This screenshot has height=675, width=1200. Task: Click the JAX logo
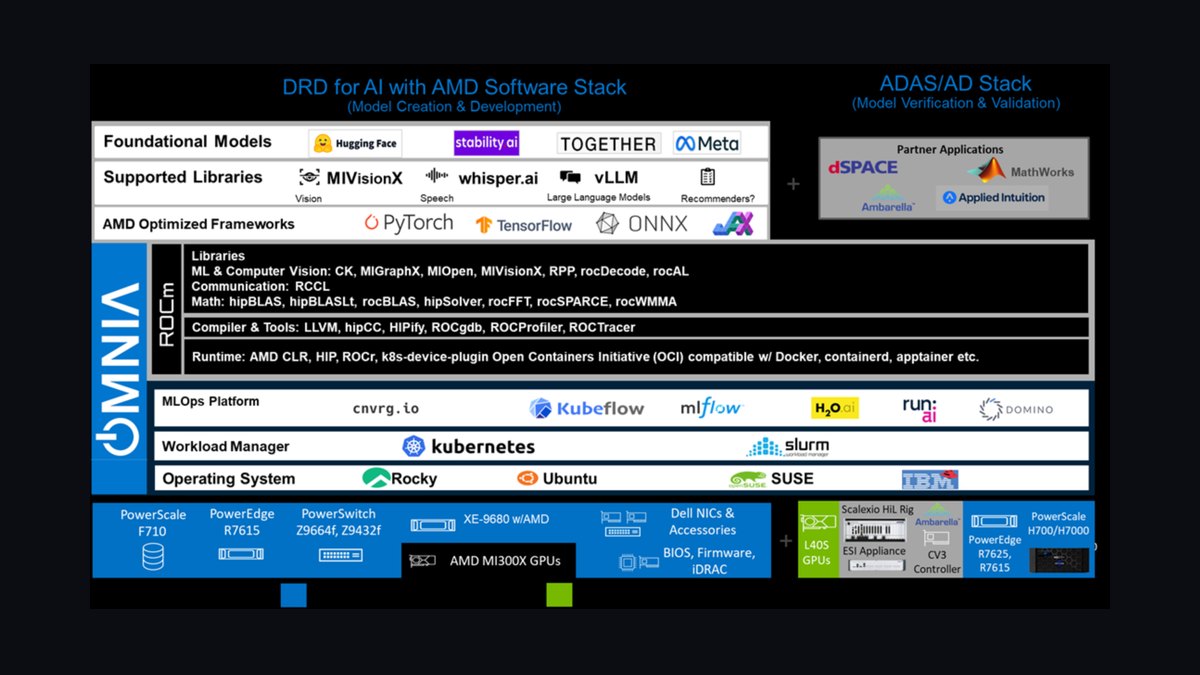[x=732, y=224]
